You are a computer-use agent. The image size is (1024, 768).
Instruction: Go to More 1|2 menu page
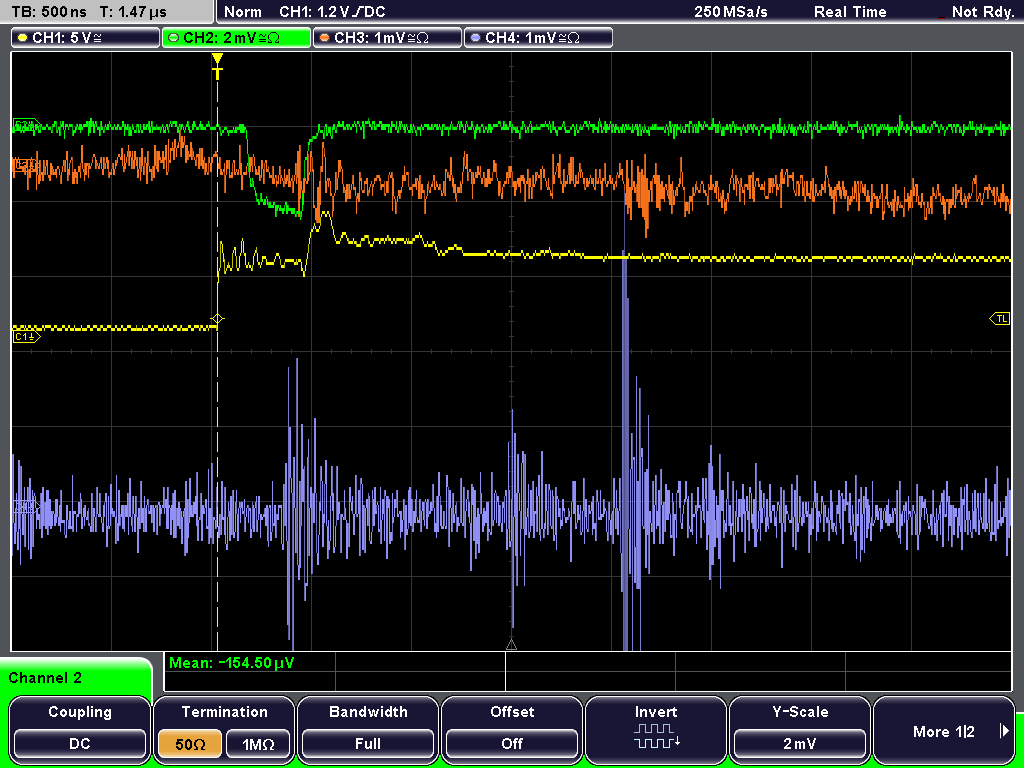click(943, 731)
